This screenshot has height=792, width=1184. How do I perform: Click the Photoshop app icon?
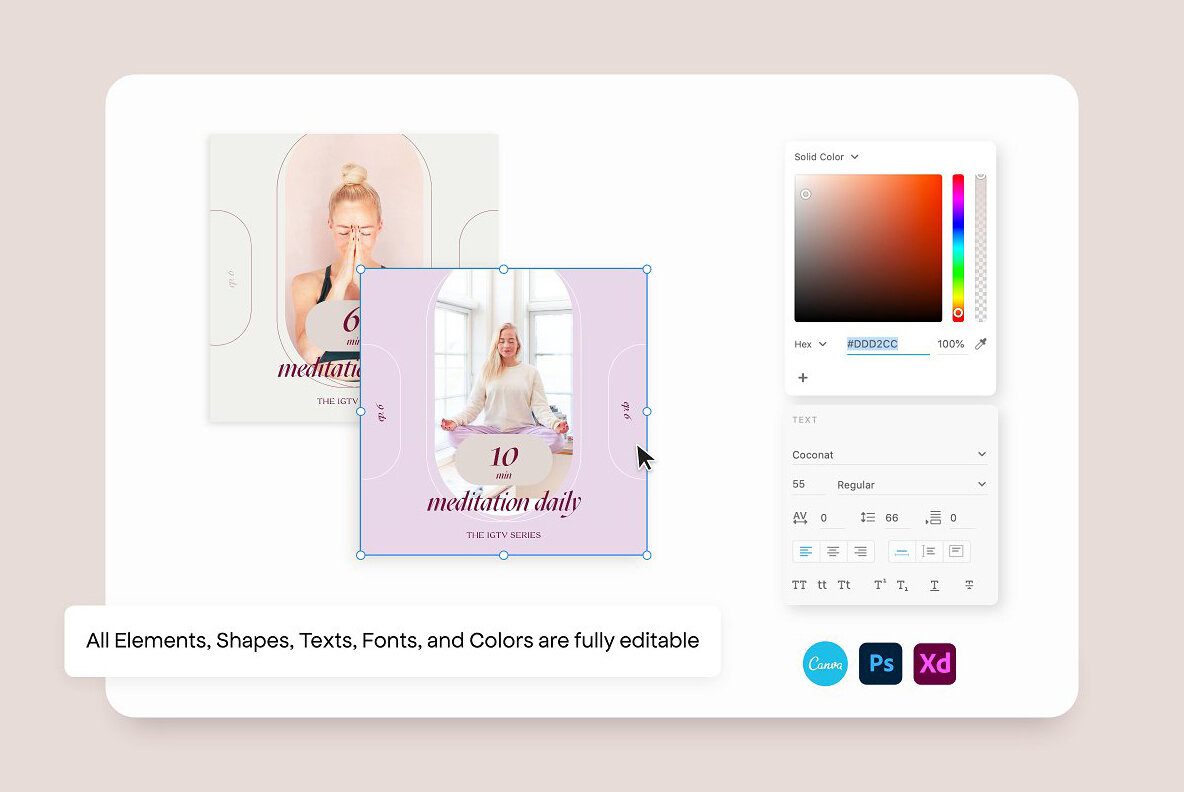pos(881,663)
